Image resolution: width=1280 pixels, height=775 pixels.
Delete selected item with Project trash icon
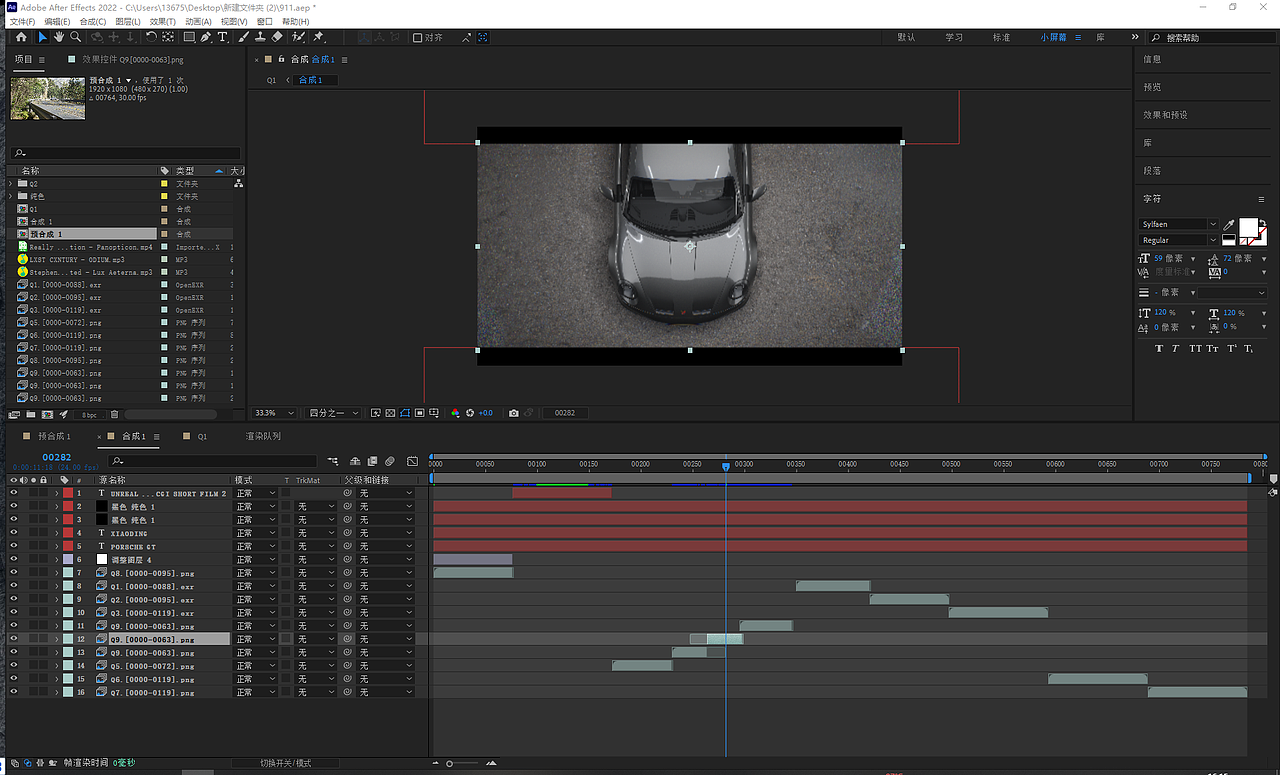(114, 414)
